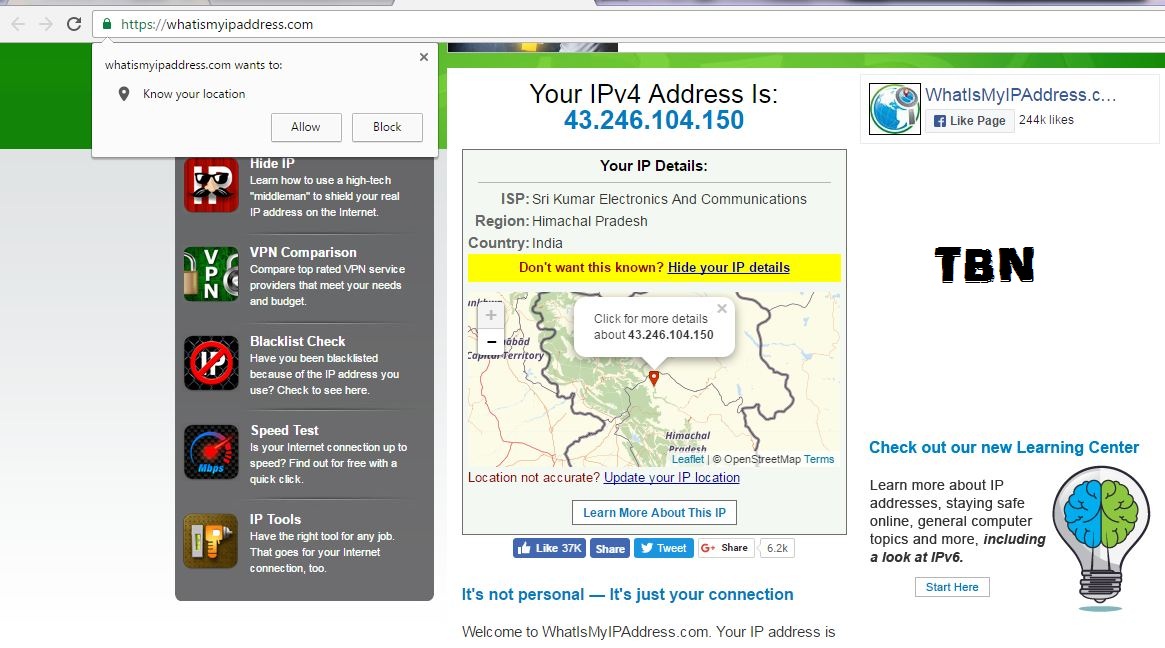Click the Facebook Like 37K button

click(x=550, y=548)
